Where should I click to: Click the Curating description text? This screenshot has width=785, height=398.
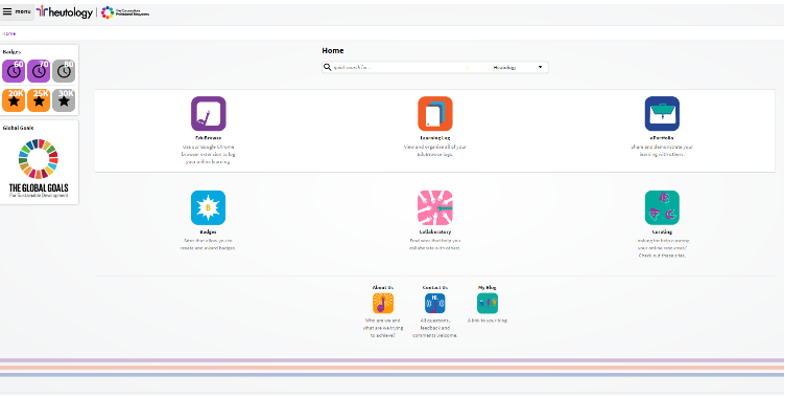click(662, 248)
